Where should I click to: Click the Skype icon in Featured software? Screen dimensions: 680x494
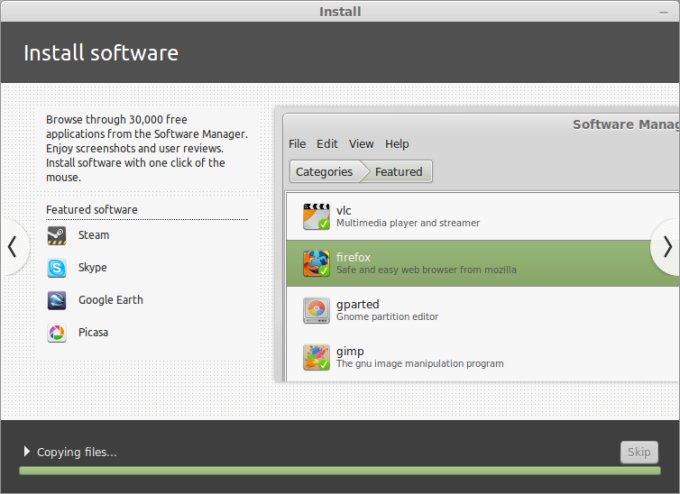pyautogui.click(x=57, y=268)
